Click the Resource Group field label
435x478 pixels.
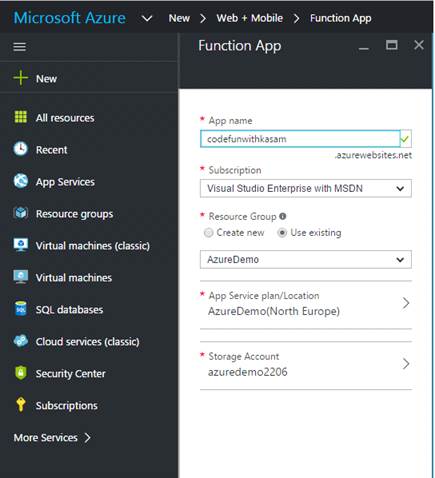[242, 216]
